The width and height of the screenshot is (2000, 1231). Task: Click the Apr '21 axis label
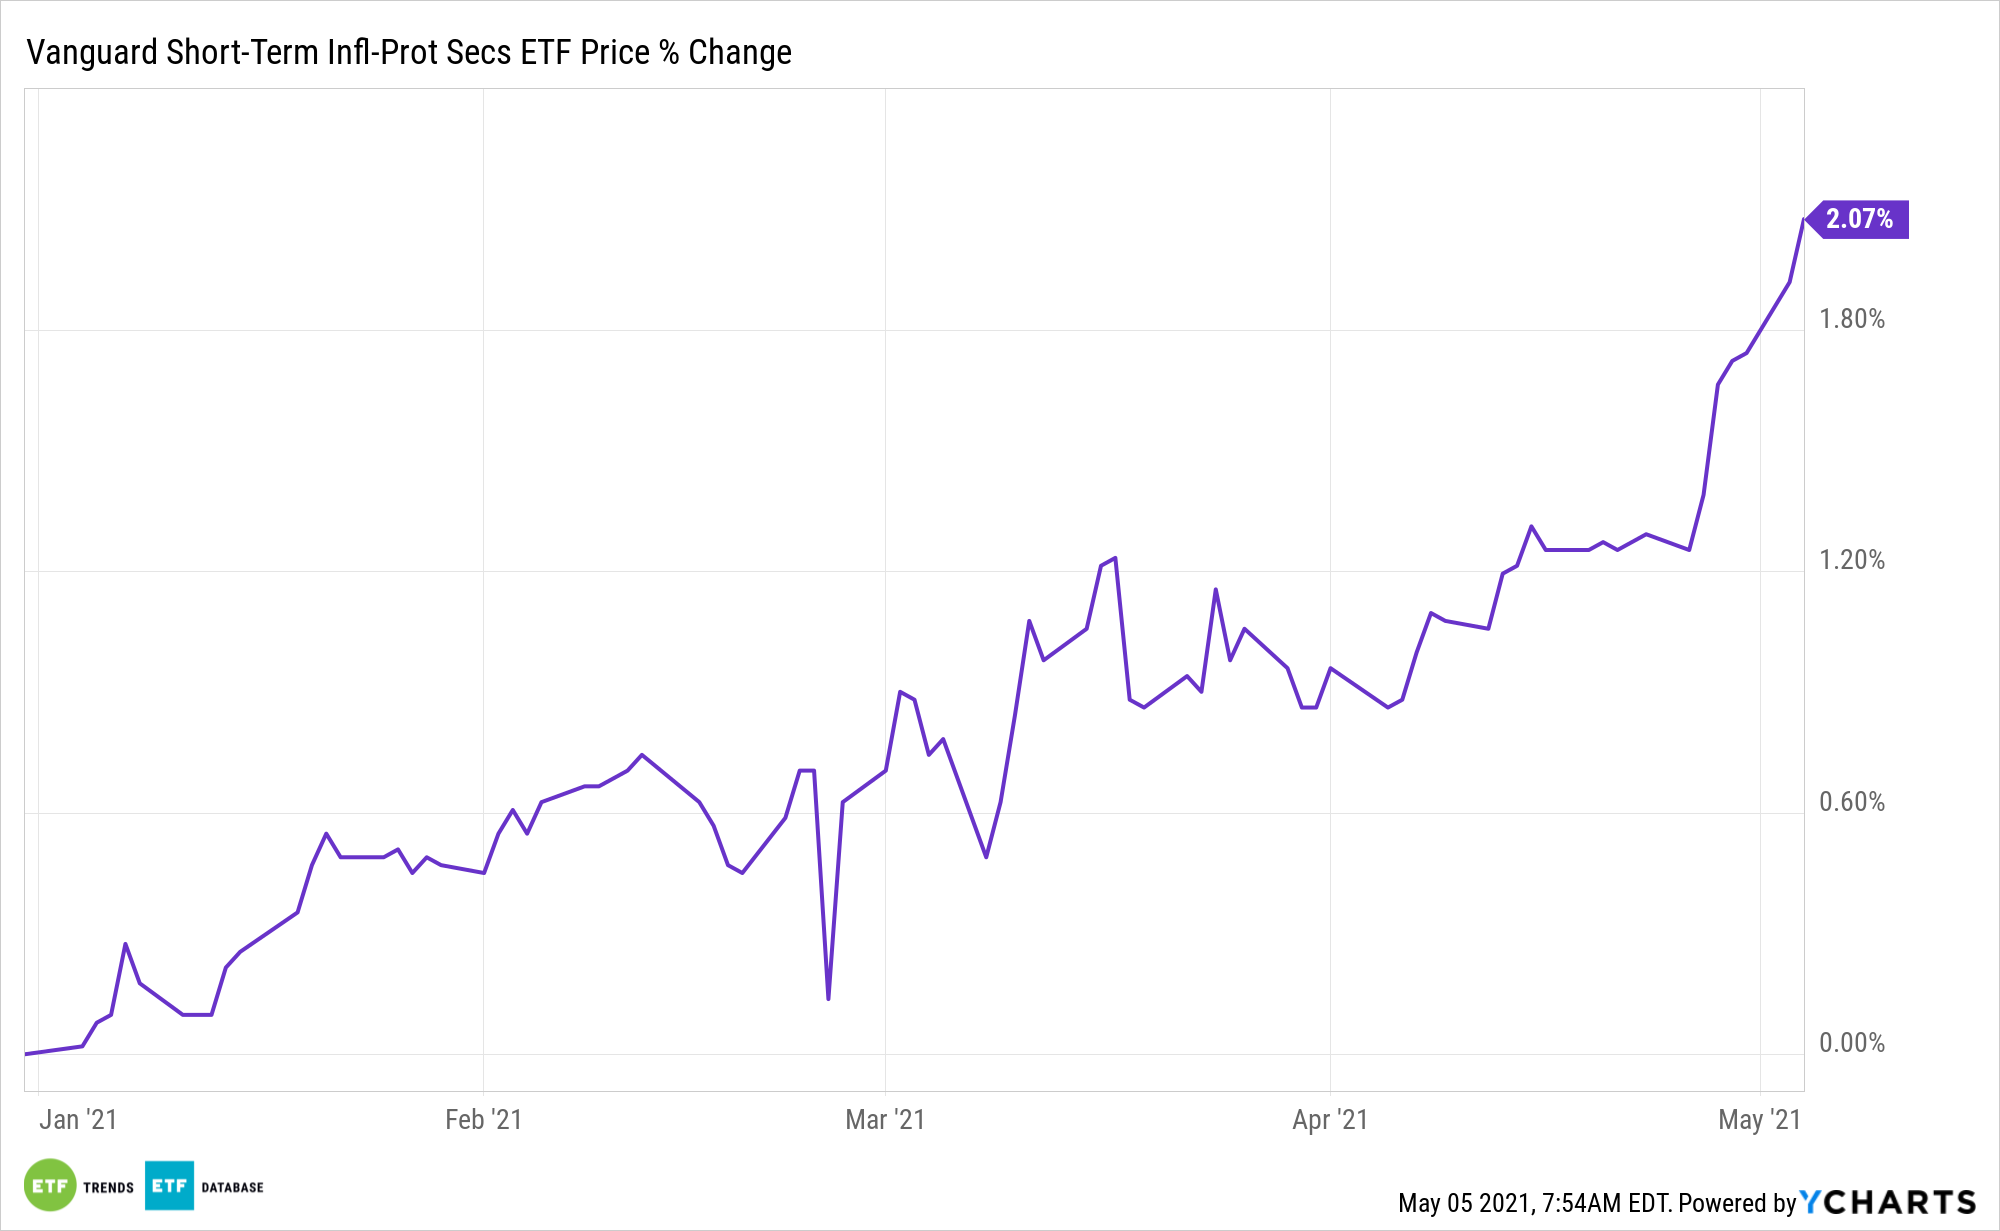point(1330,1119)
